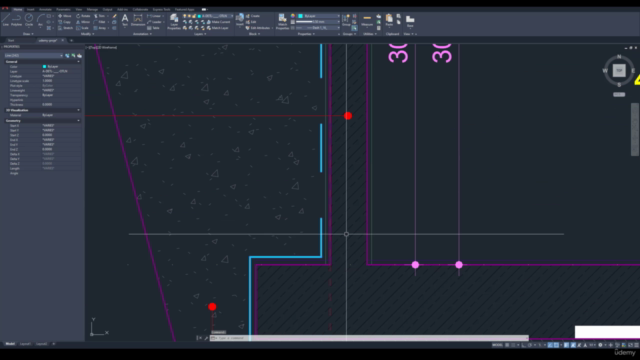Screen dimensions: 640x360
Task: Click the Leader annotation button
Action: point(155,22)
